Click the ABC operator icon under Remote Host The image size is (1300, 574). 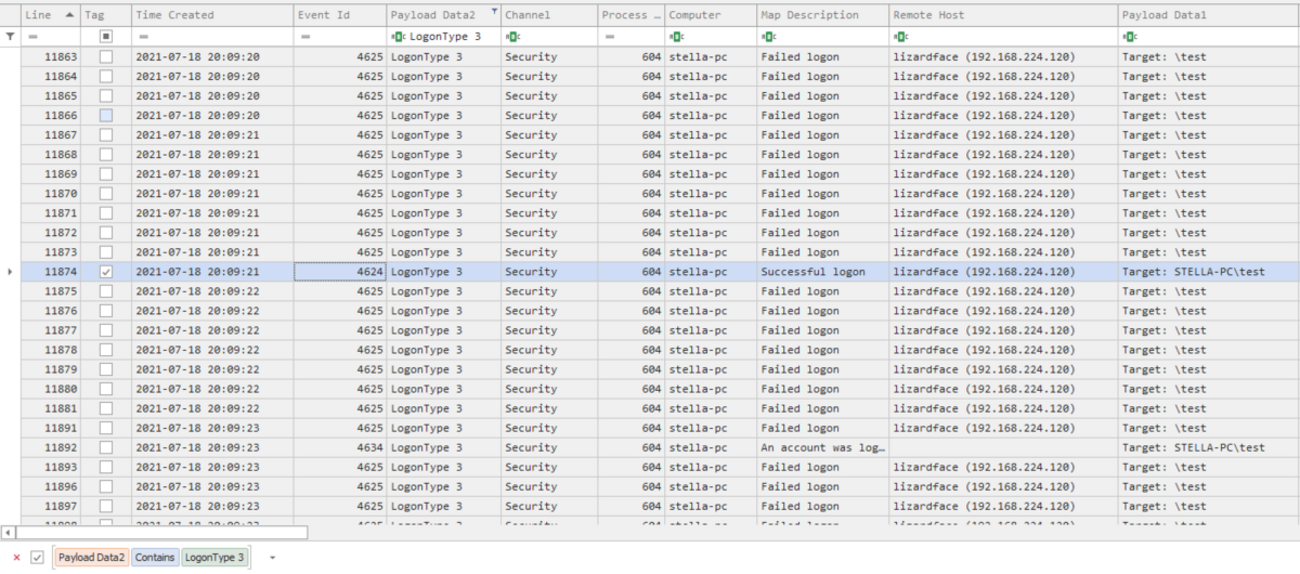[900, 36]
